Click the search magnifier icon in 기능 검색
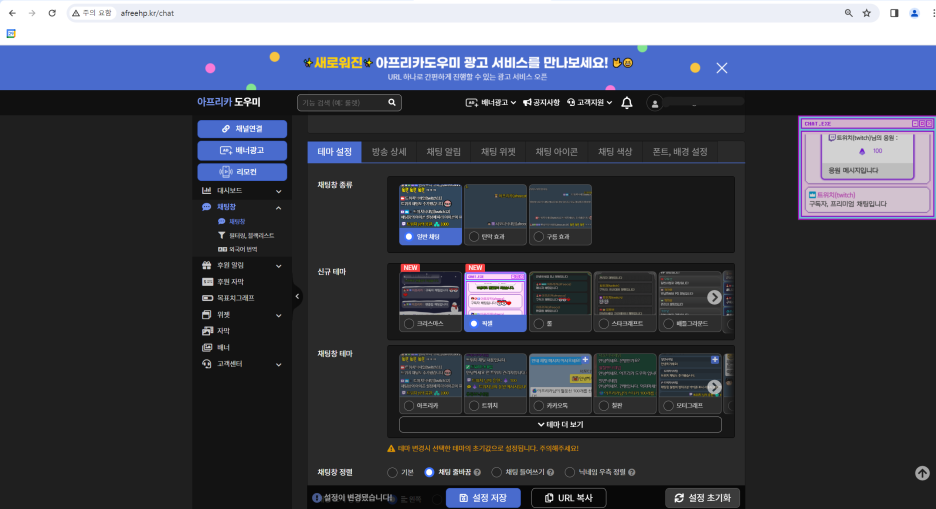Image resolution: width=936 pixels, height=509 pixels. point(392,103)
